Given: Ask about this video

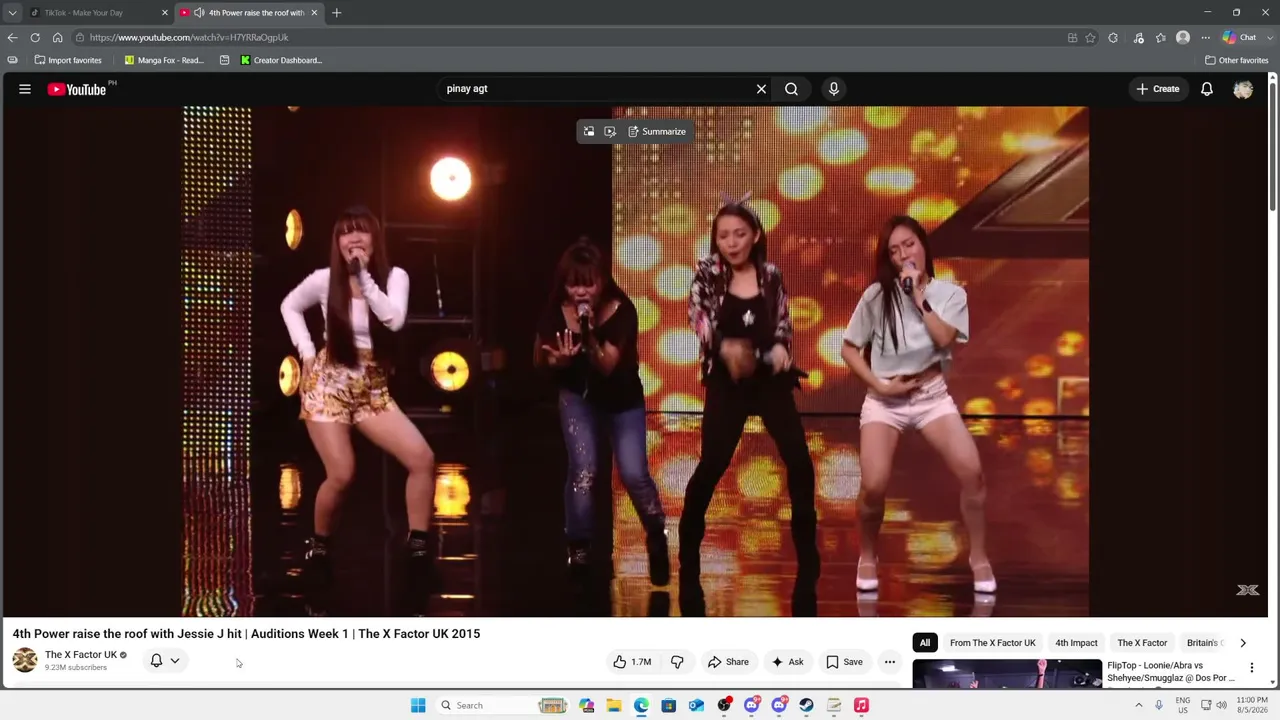Looking at the screenshot, I should (x=787, y=661).
